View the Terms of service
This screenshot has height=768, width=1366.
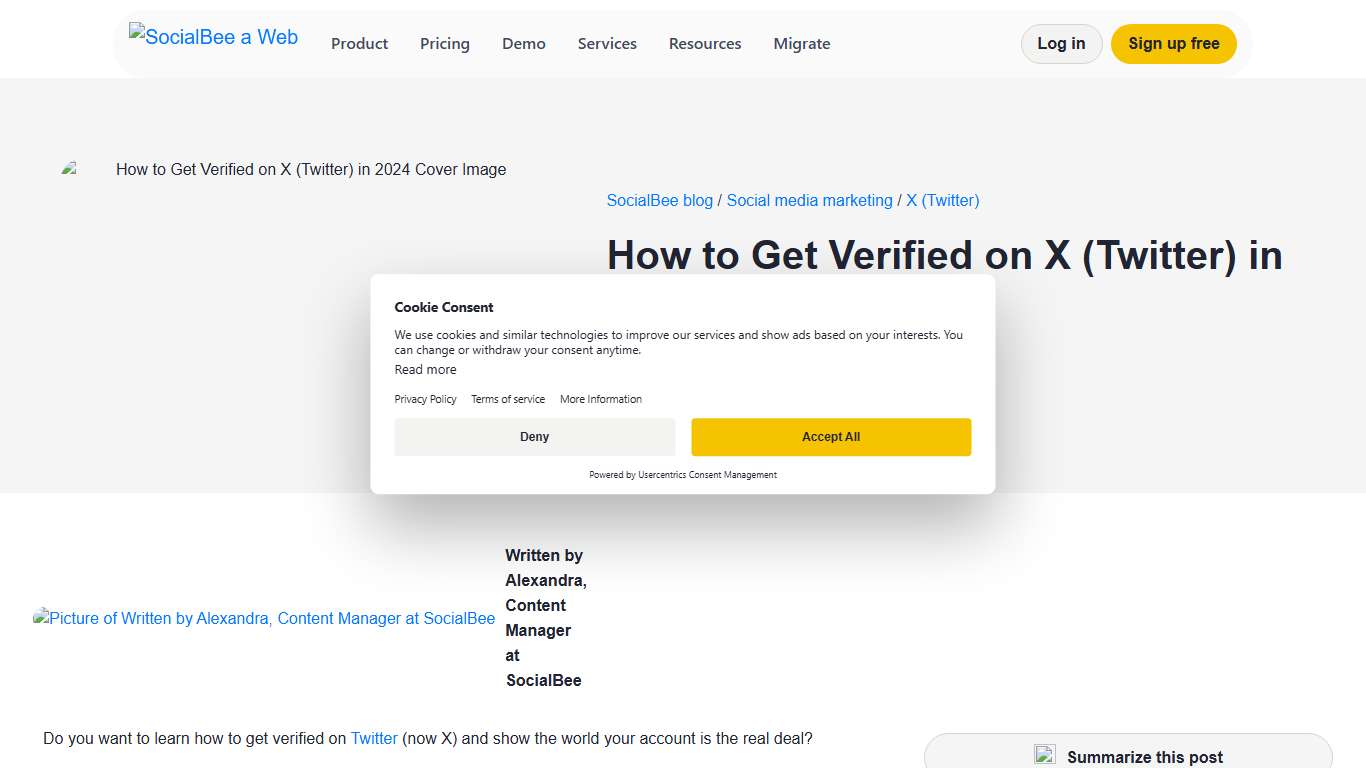pos(508,399)
